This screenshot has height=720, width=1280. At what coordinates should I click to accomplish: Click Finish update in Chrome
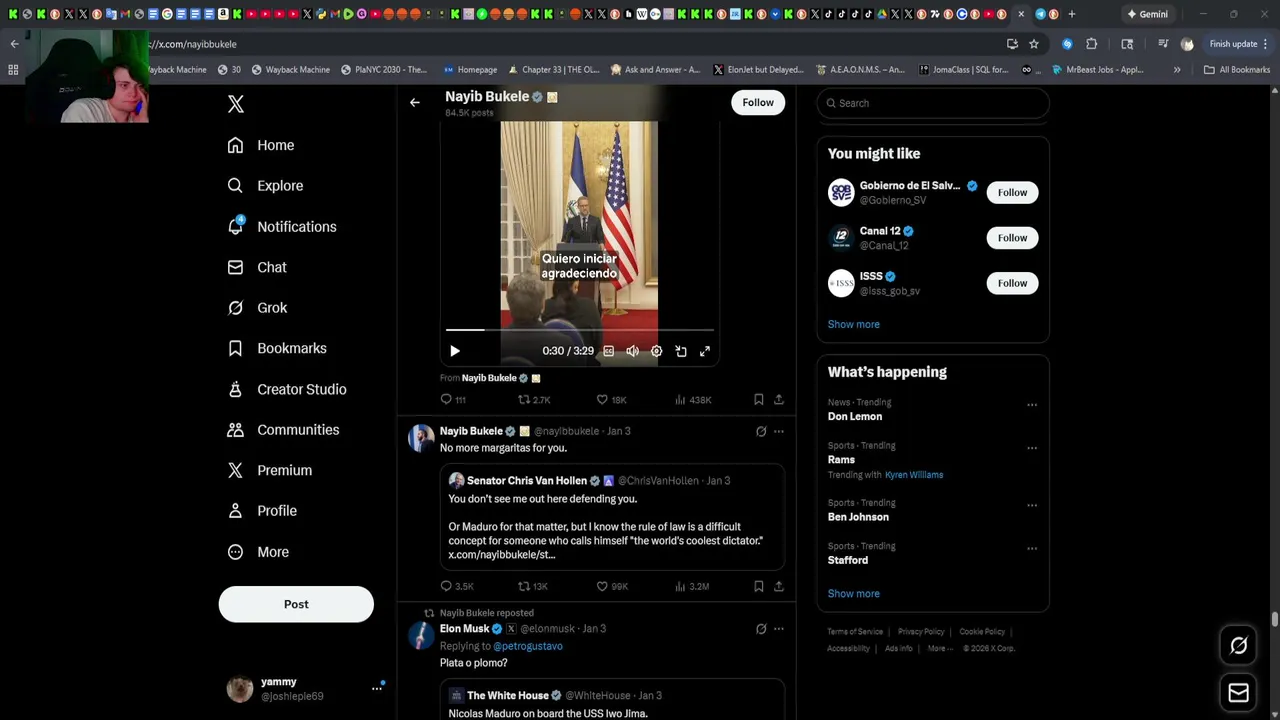[1238, 44]
